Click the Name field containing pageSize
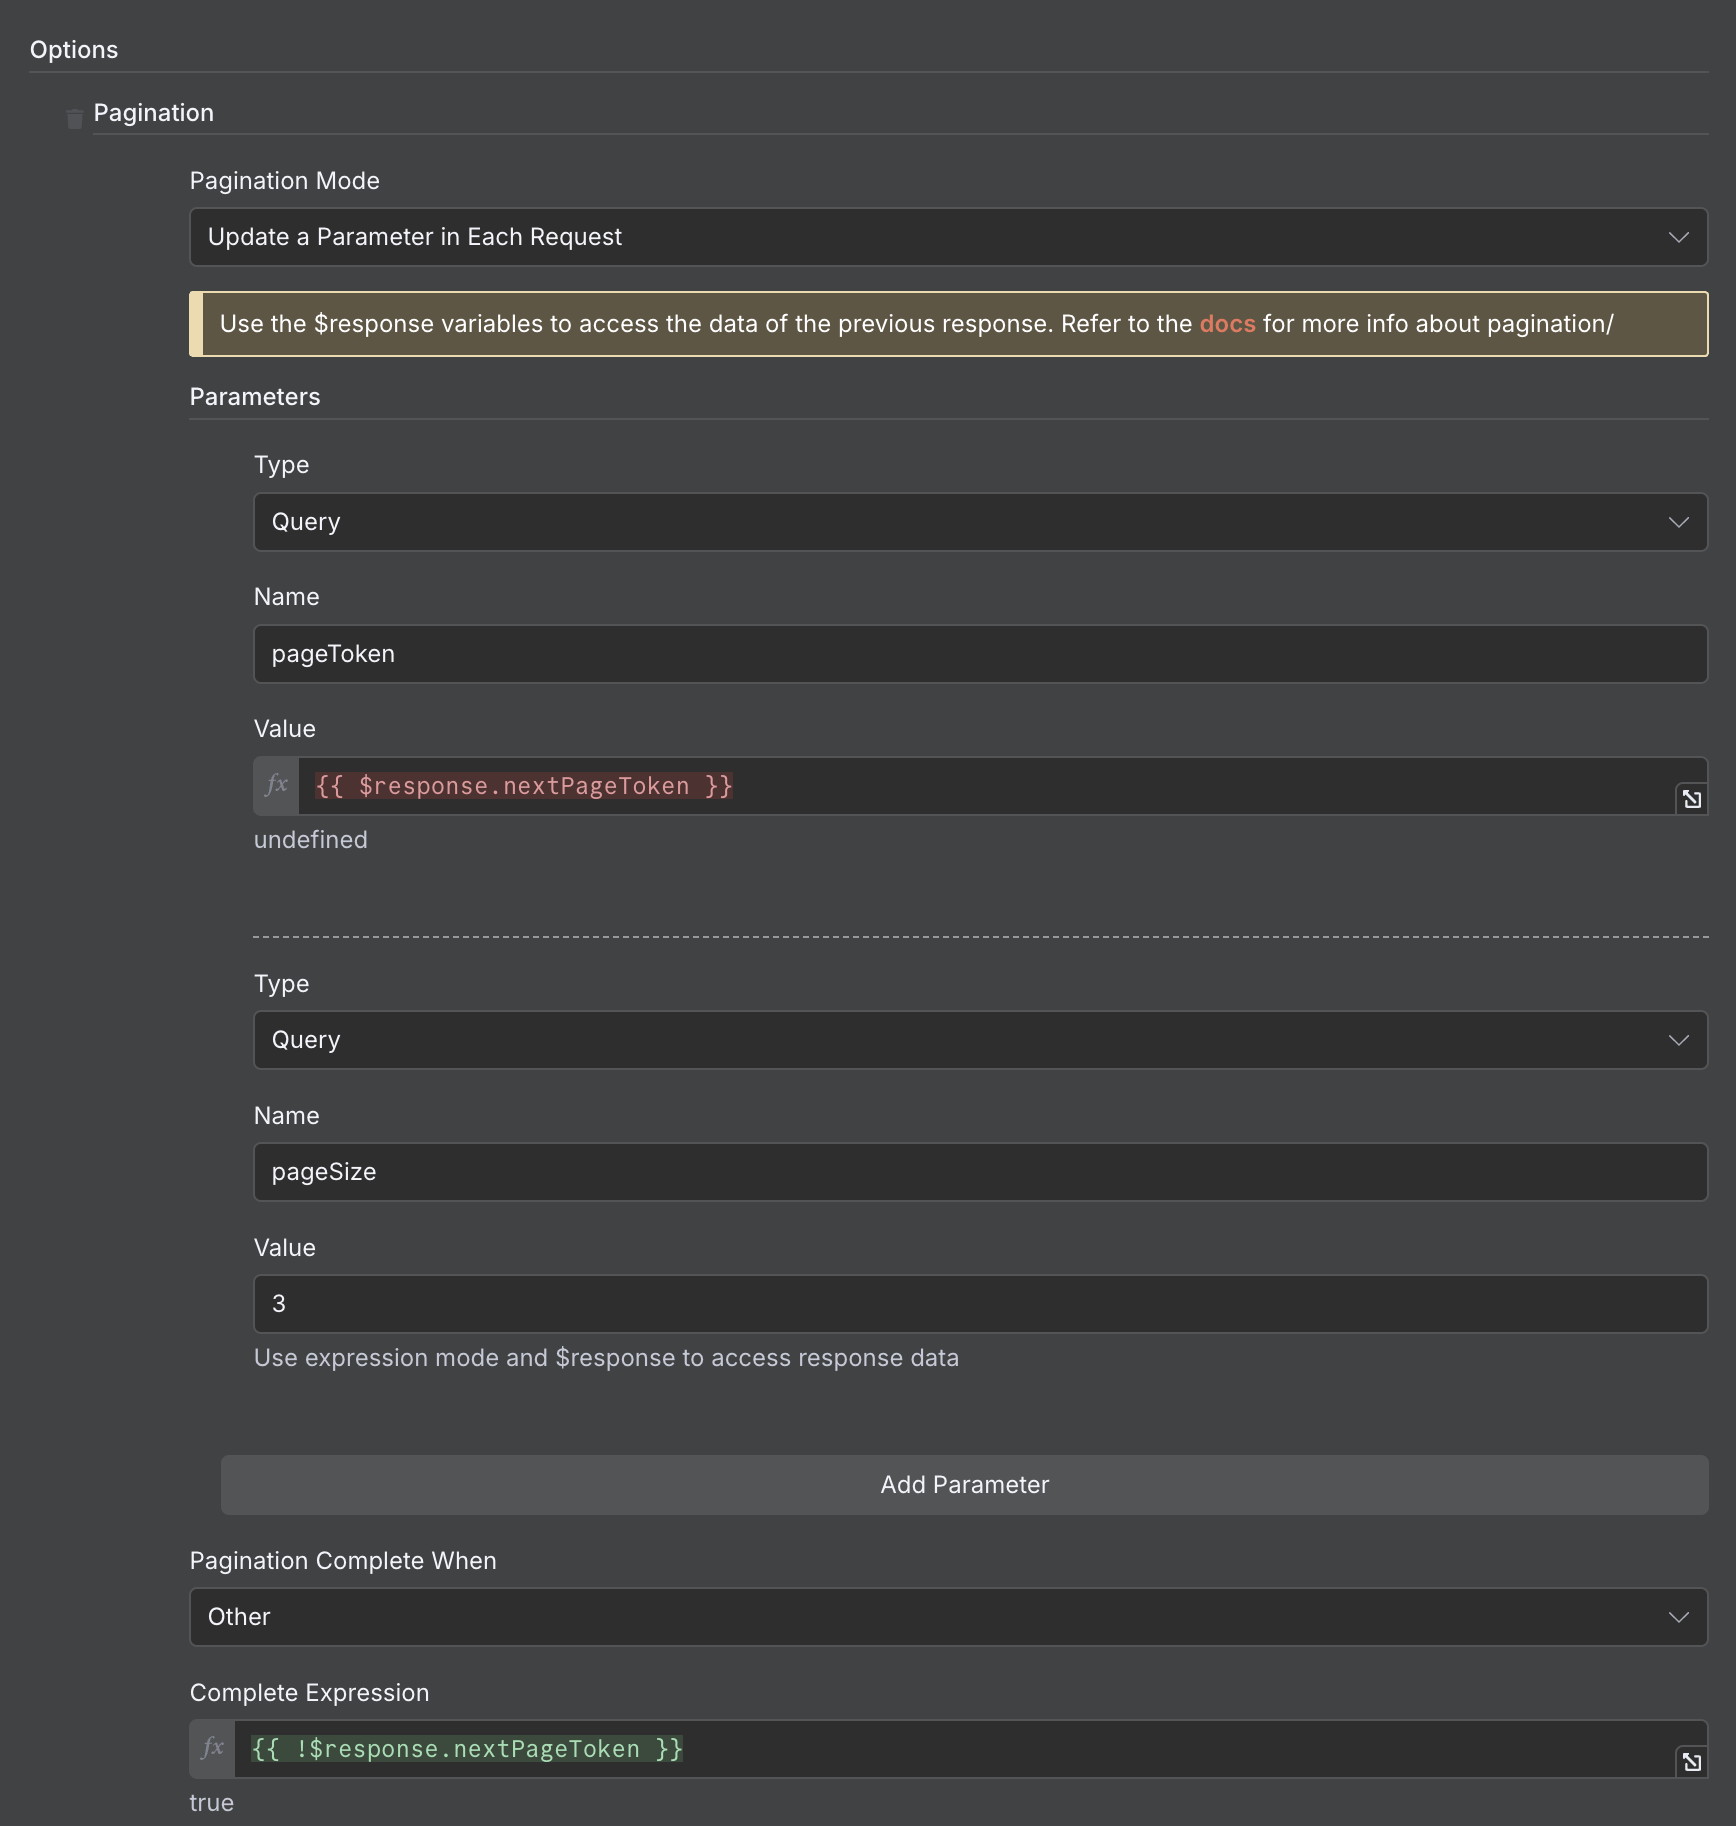The width and height of the screenshot is (1736, 1826). (980, 1172)
